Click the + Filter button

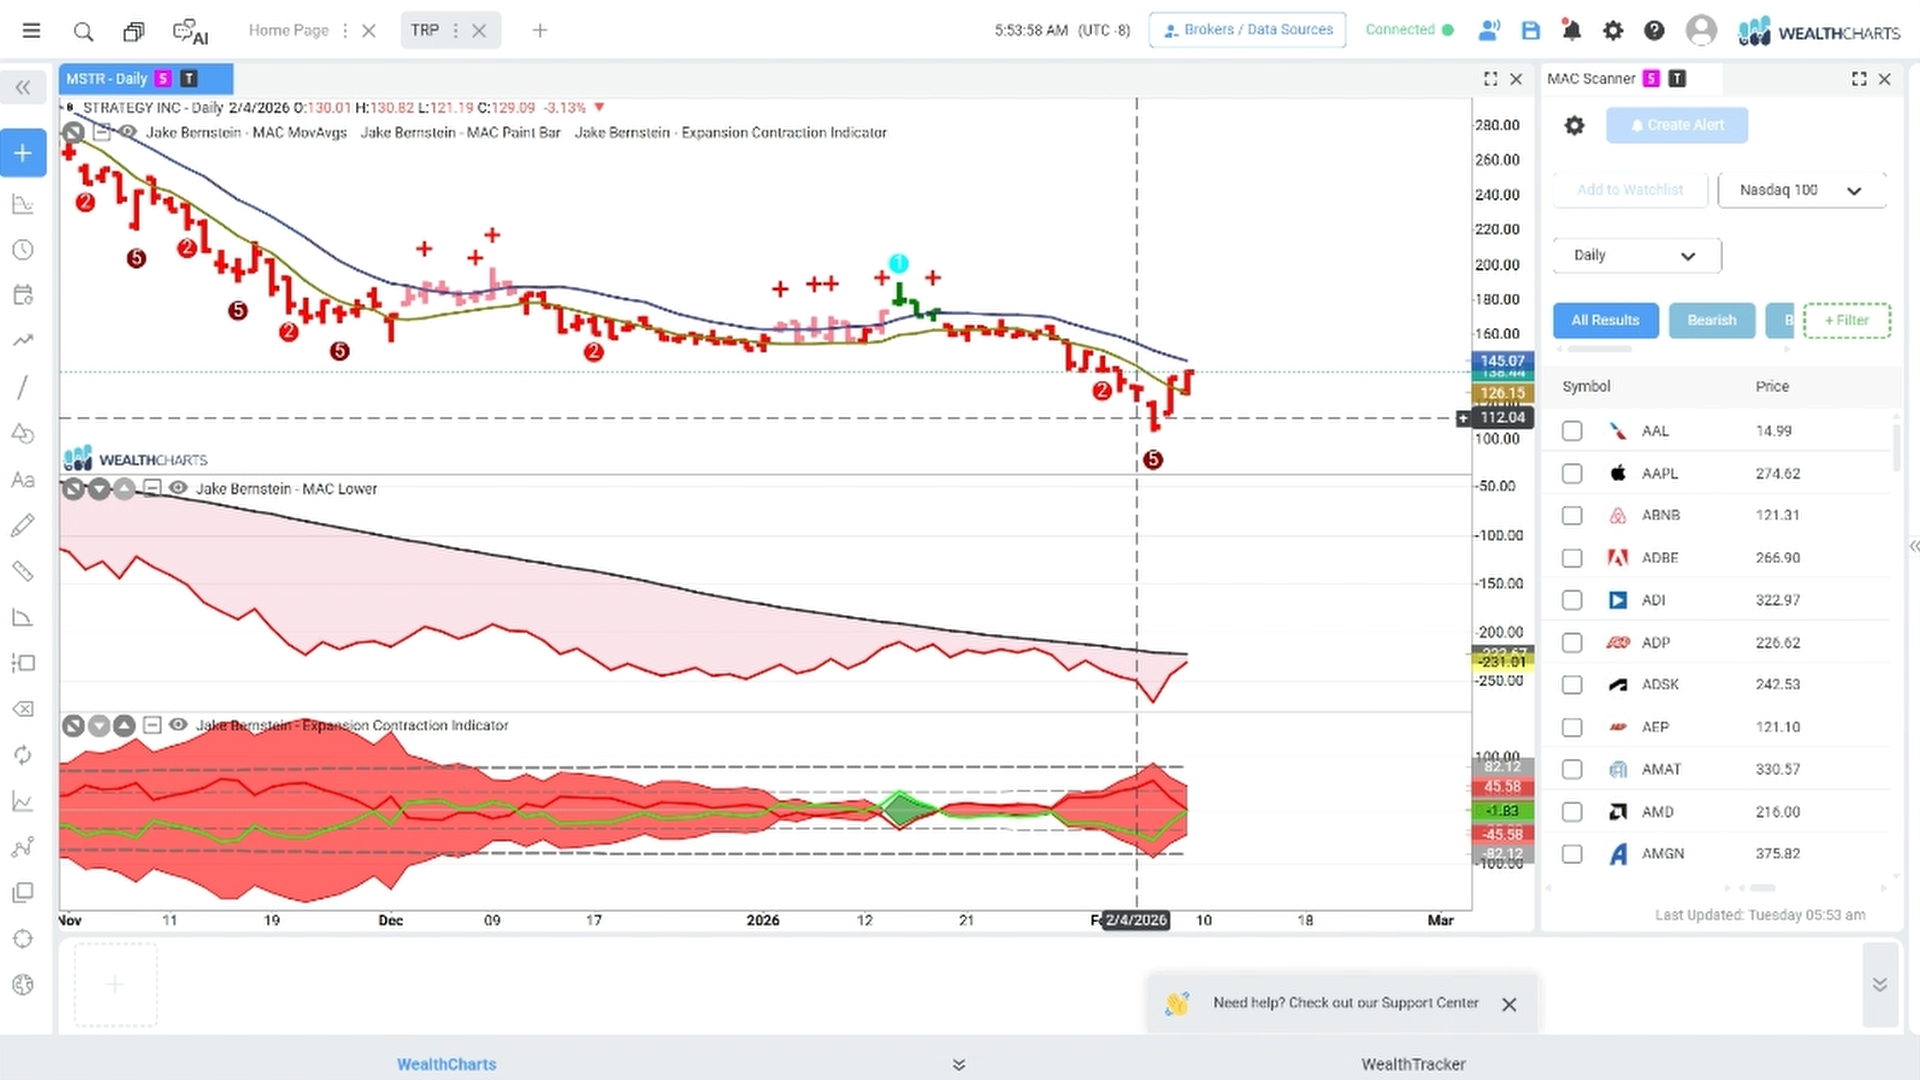coord(1846,320)
